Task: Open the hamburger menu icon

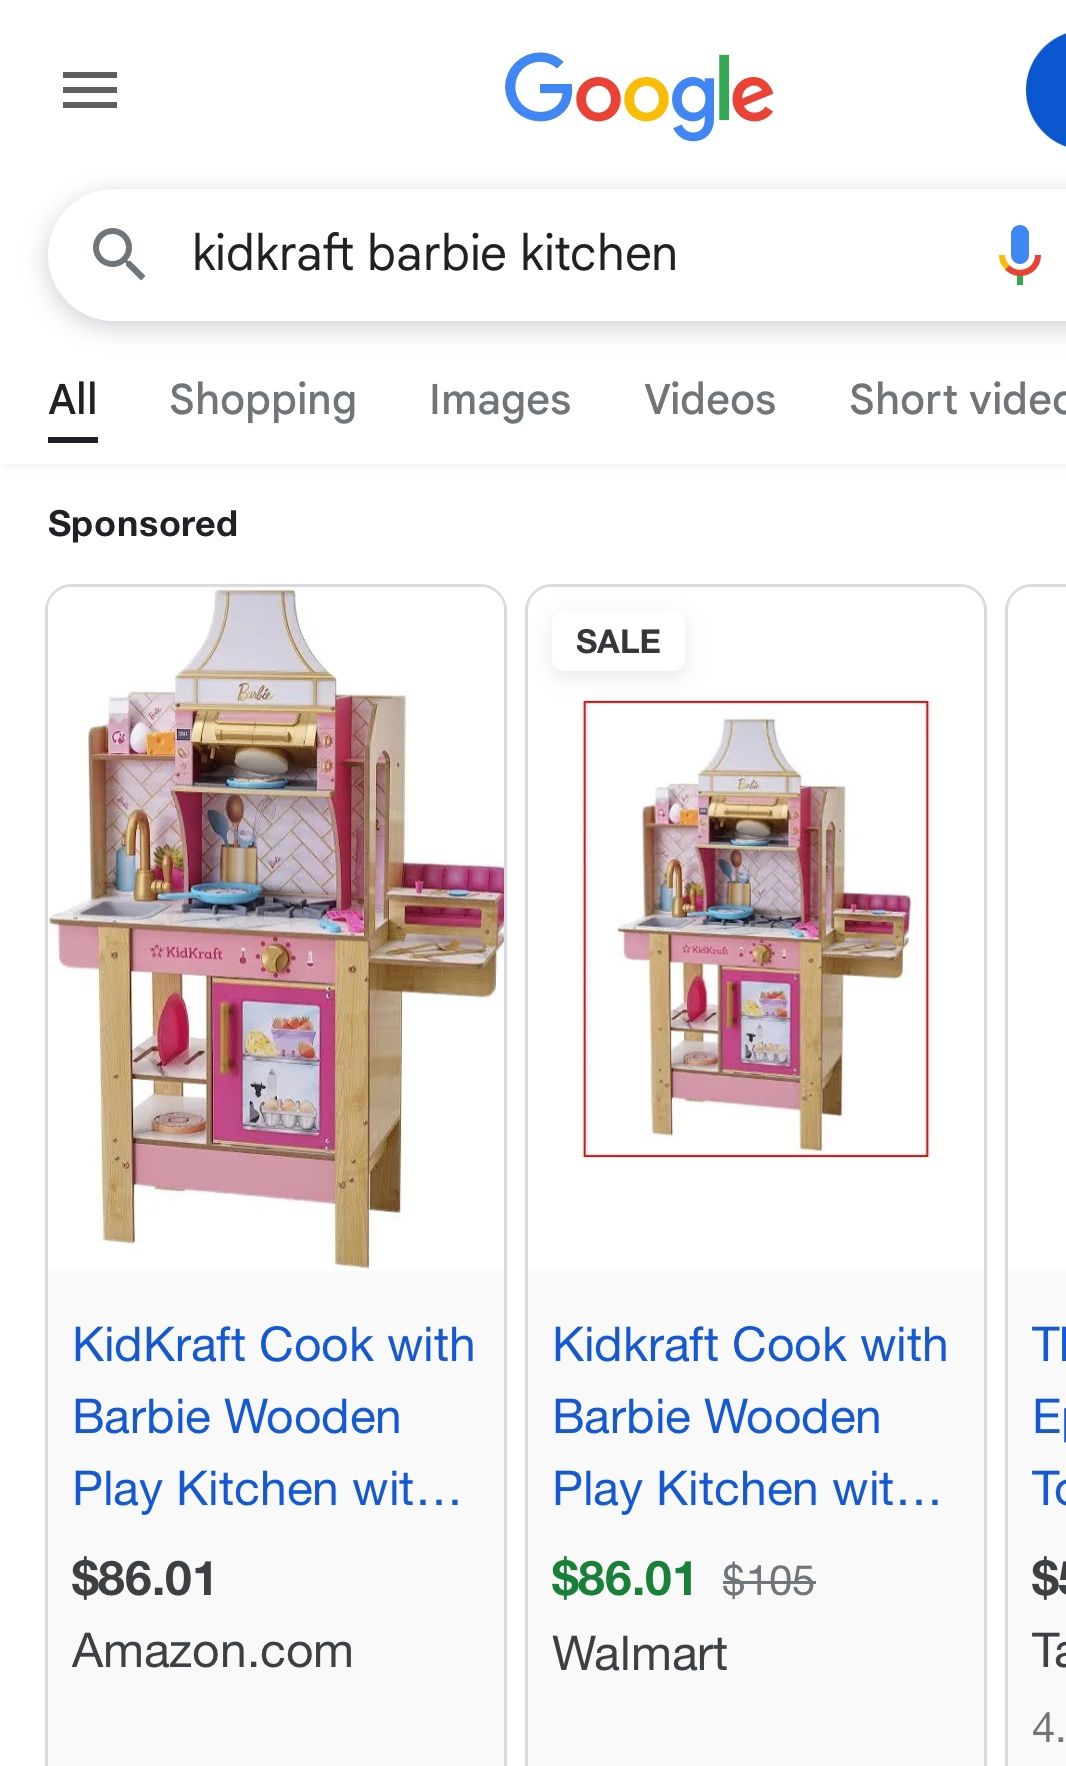Action: [90, 90]
